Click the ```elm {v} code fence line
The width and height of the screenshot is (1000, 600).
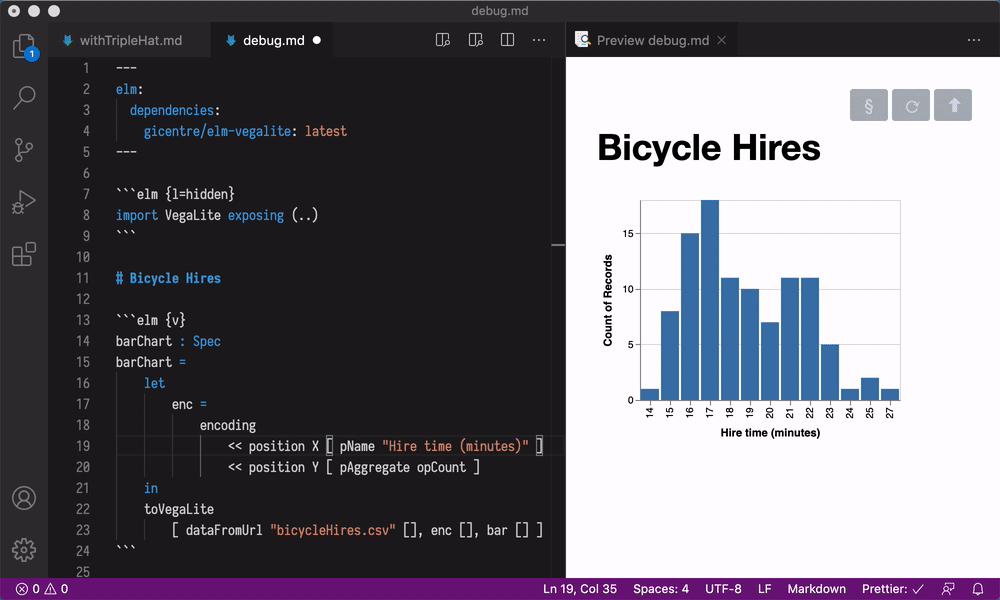[x=151, y=320]
